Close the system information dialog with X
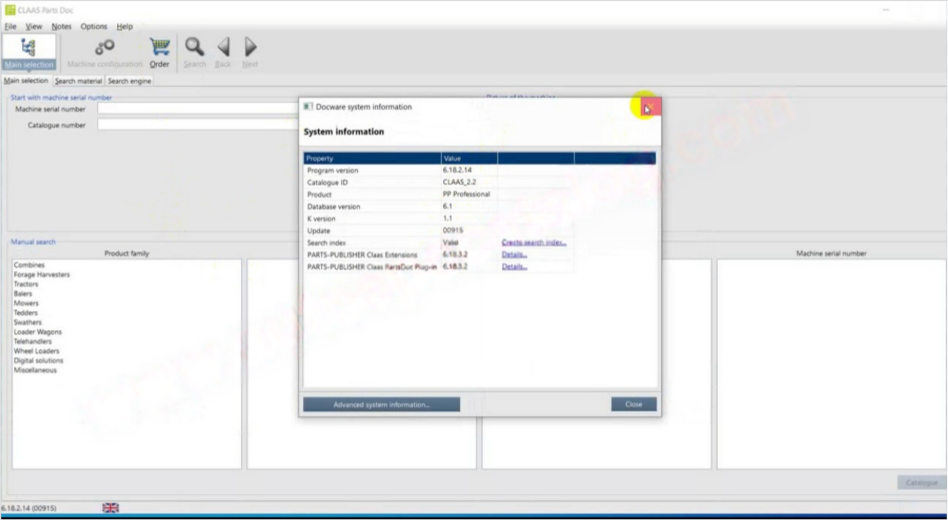Viewport: 948px width, 520px height. click(x=648, y=107)
